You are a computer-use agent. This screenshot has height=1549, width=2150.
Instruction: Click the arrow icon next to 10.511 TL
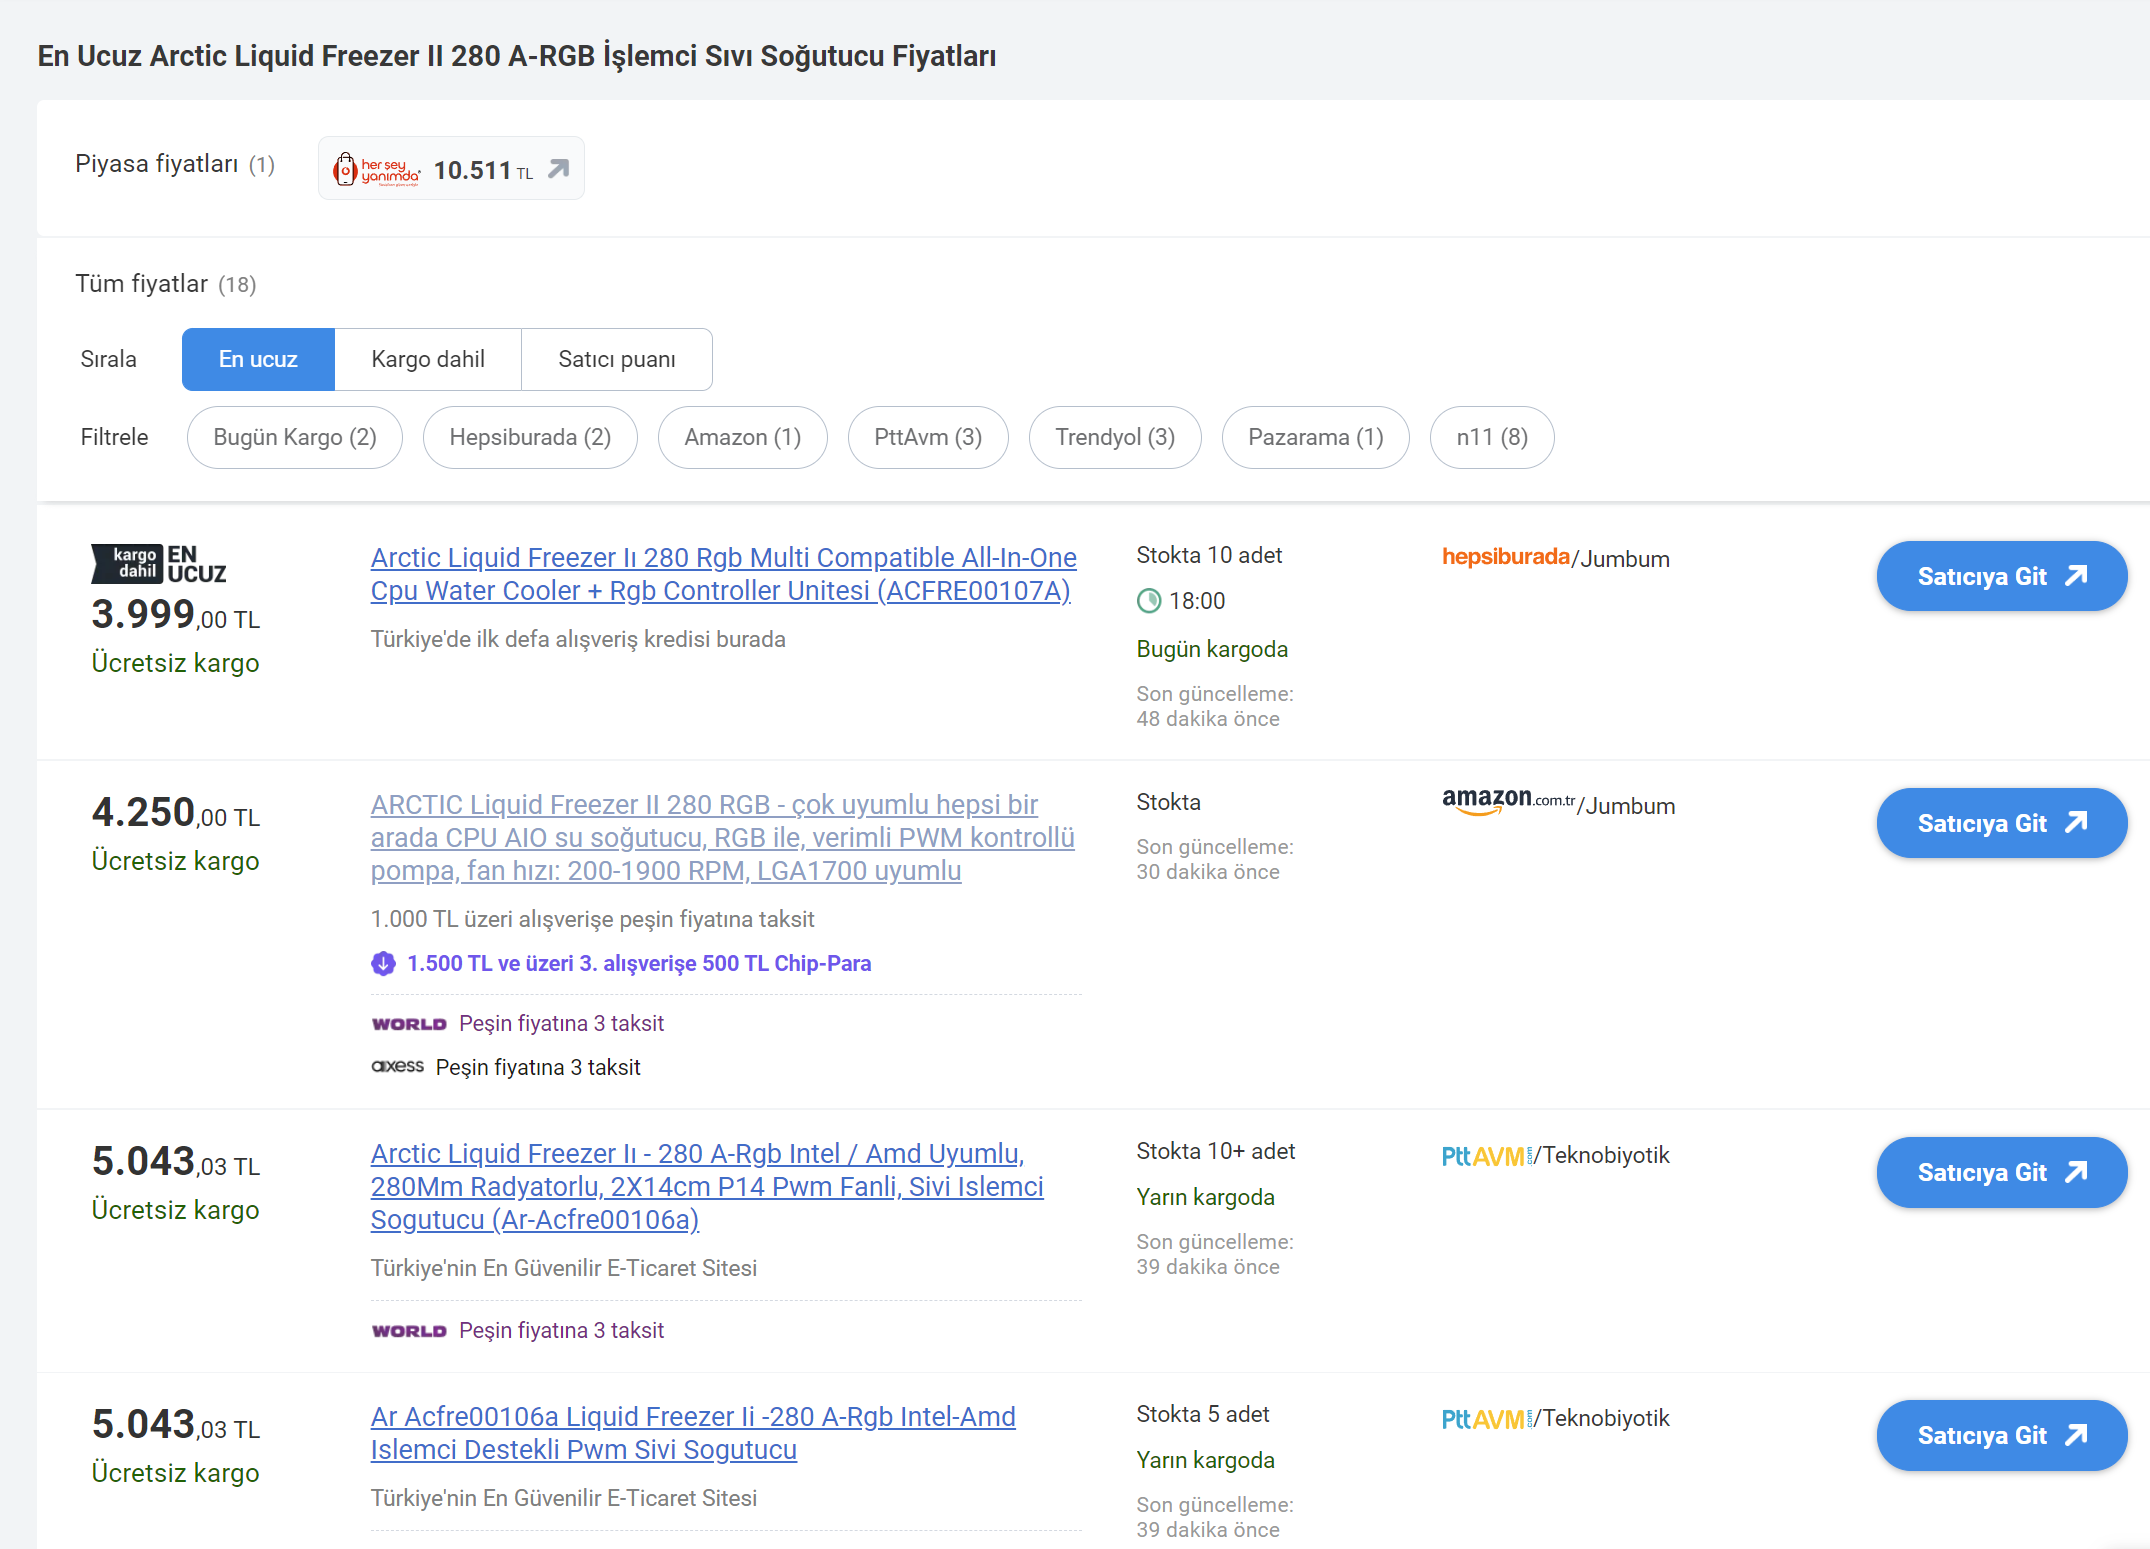[x=559, y=168]
